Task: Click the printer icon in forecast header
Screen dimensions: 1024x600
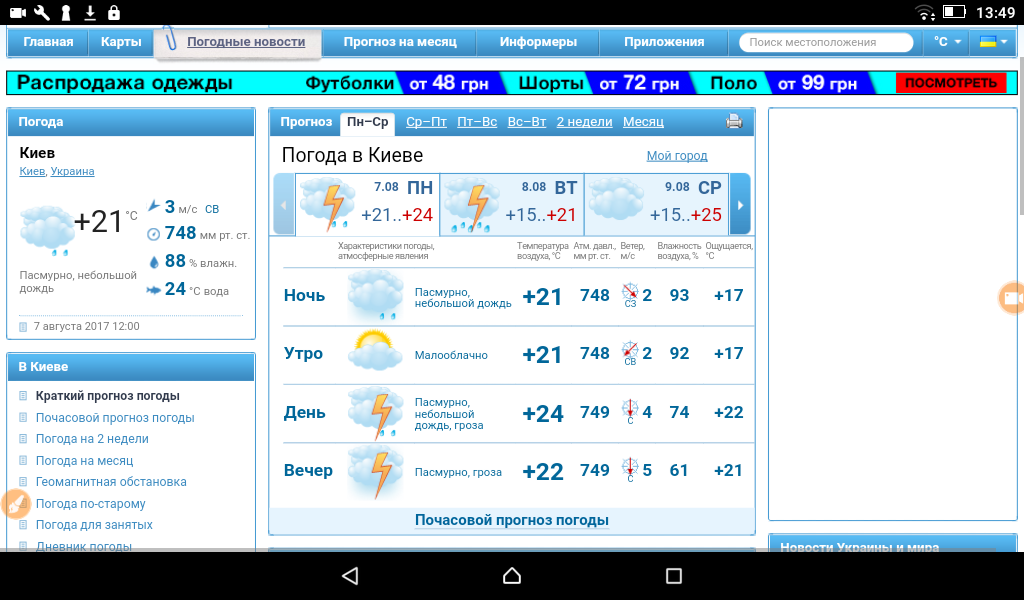Action: coord(734,122)
